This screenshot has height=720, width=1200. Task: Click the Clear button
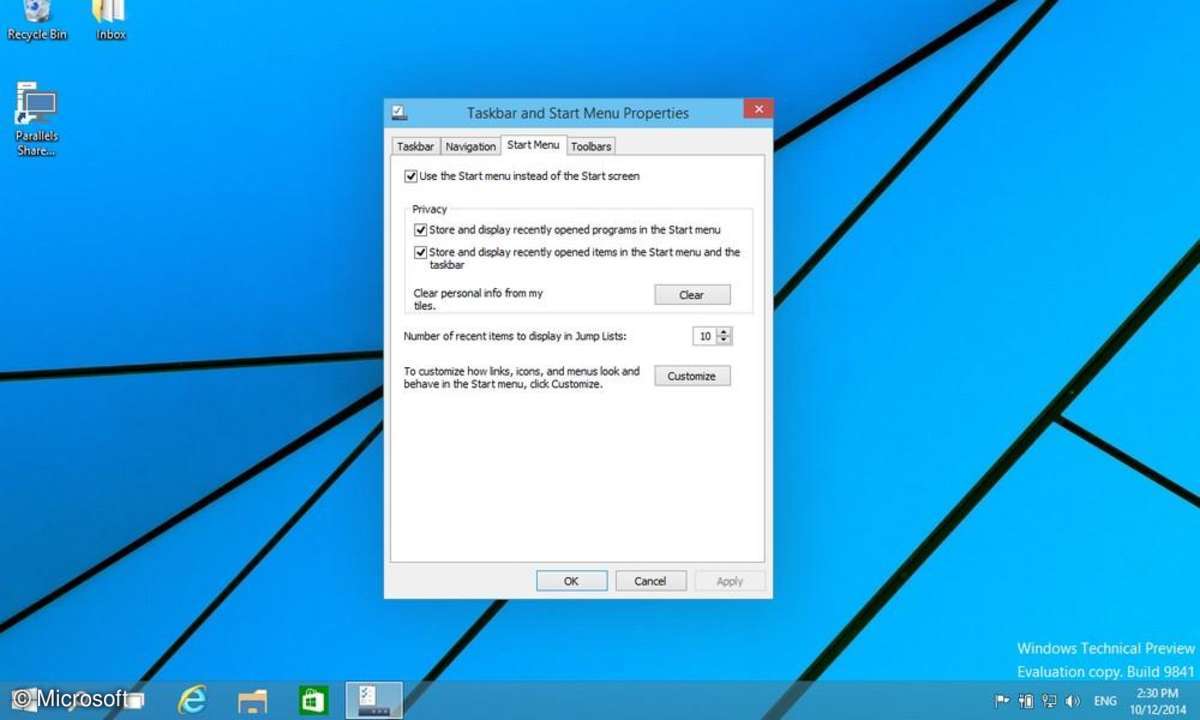pos(692,295)
